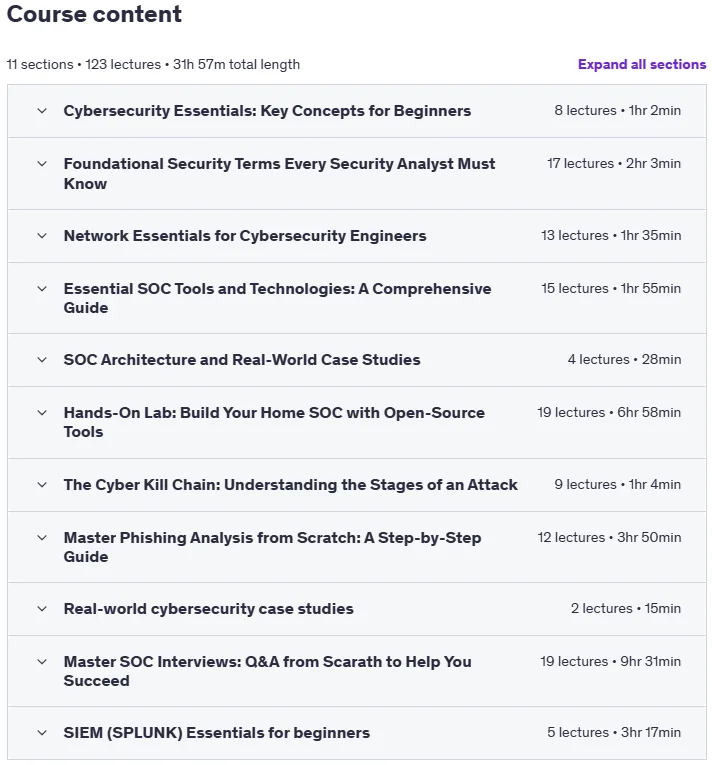Open chevron beside Master Phishing Analysis
The width and height of the screenshot is (712, 765).
point(42,538)
